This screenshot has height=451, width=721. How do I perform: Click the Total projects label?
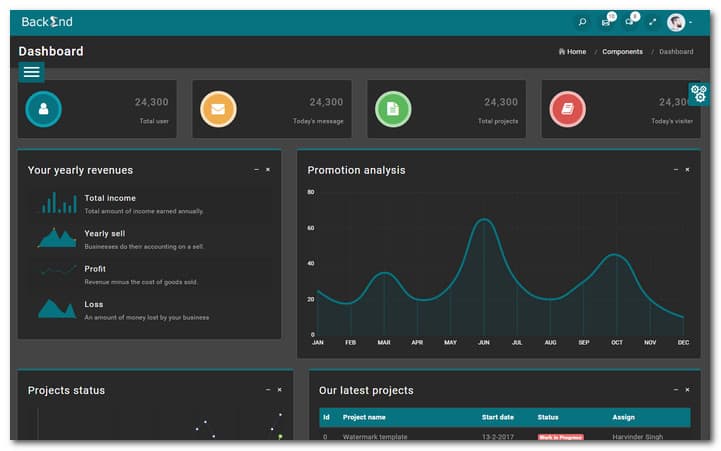[498, 121]
